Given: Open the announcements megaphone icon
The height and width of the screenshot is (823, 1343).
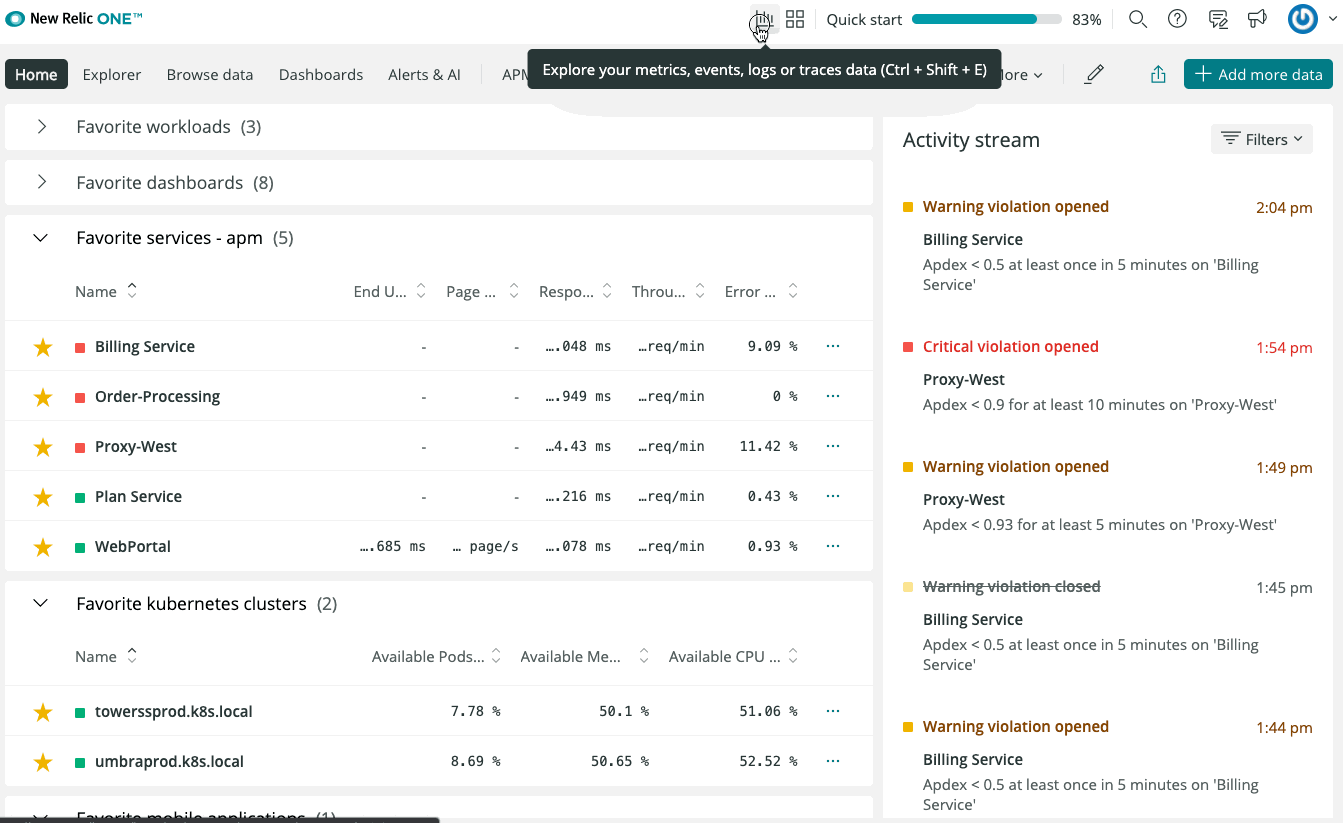Looking at the screenshot, I should [x=1258, y=19].
